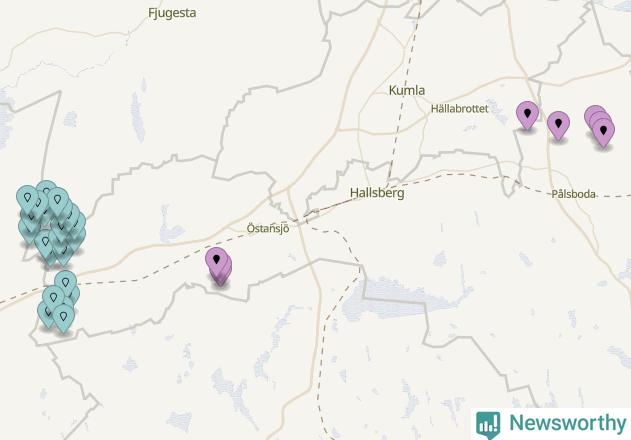This screenshot has width=631, height=440.
Task: Select the top teal marker of the lower cluster
Action: coord(65,284)
